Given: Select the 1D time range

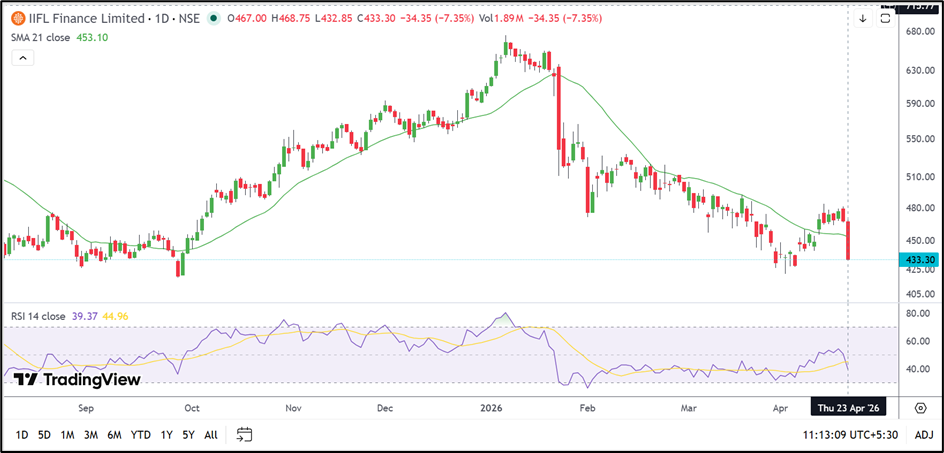Looking at the screenshot, I should [x=20, y=435].
